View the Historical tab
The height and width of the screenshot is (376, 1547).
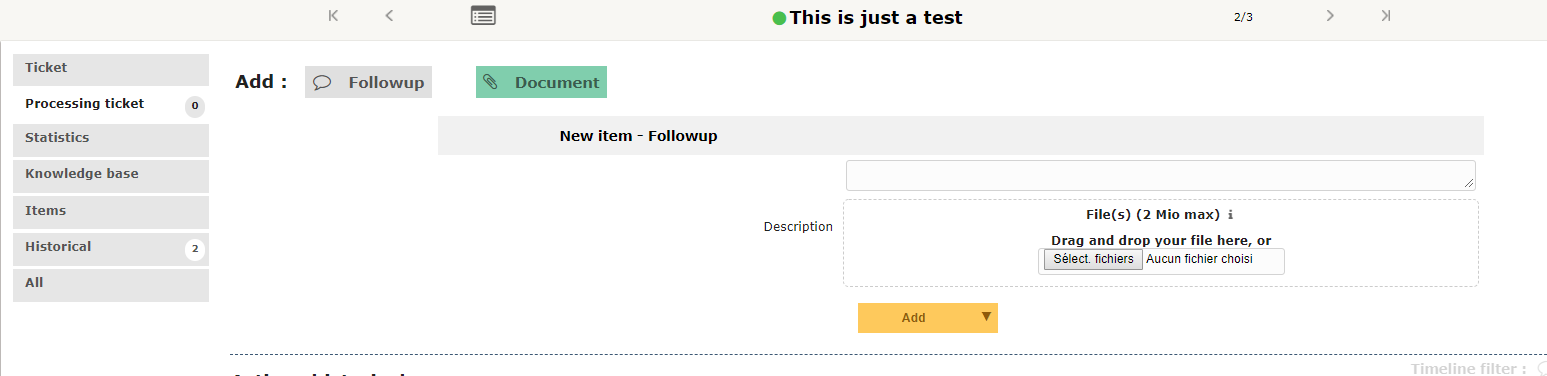point(111,248)
